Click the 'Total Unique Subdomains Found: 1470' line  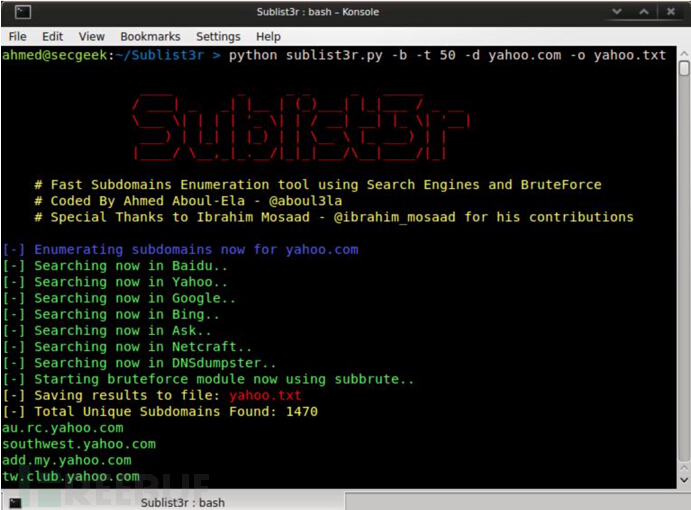pos(160,412)
